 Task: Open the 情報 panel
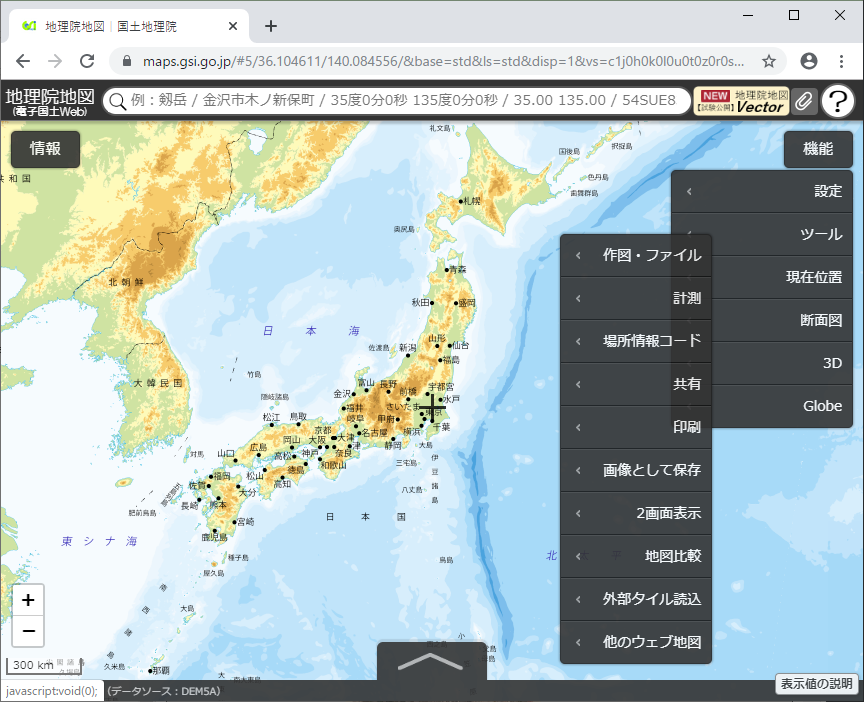(x=45, y=149)
